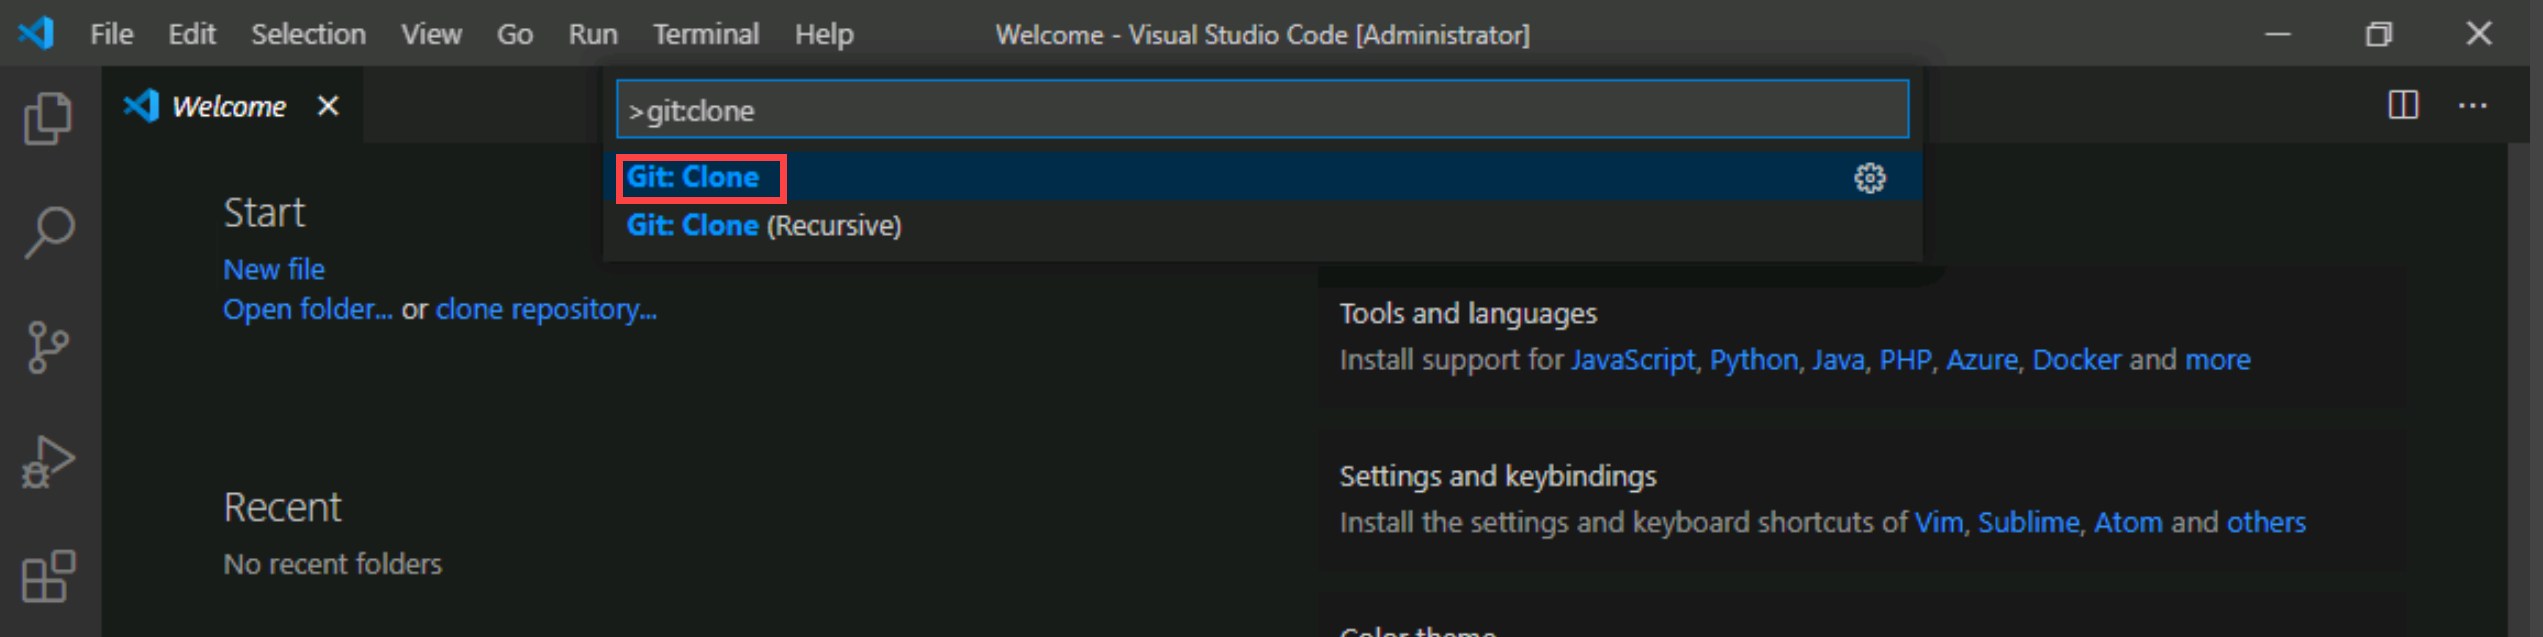Select the Welcome editor tab
The image size is (2543, 637).
coord(232,105)
